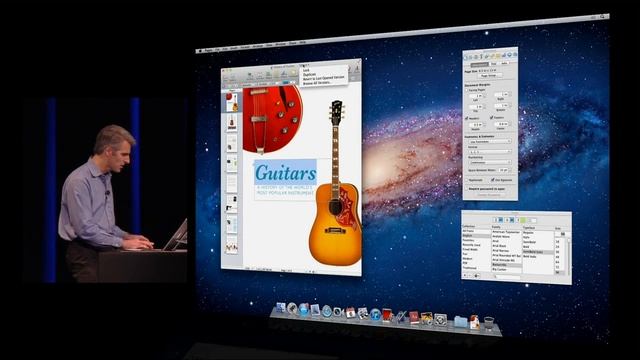Open System Preferences gear in Dock
Screen dimensions: 640x360
[440, 320]
